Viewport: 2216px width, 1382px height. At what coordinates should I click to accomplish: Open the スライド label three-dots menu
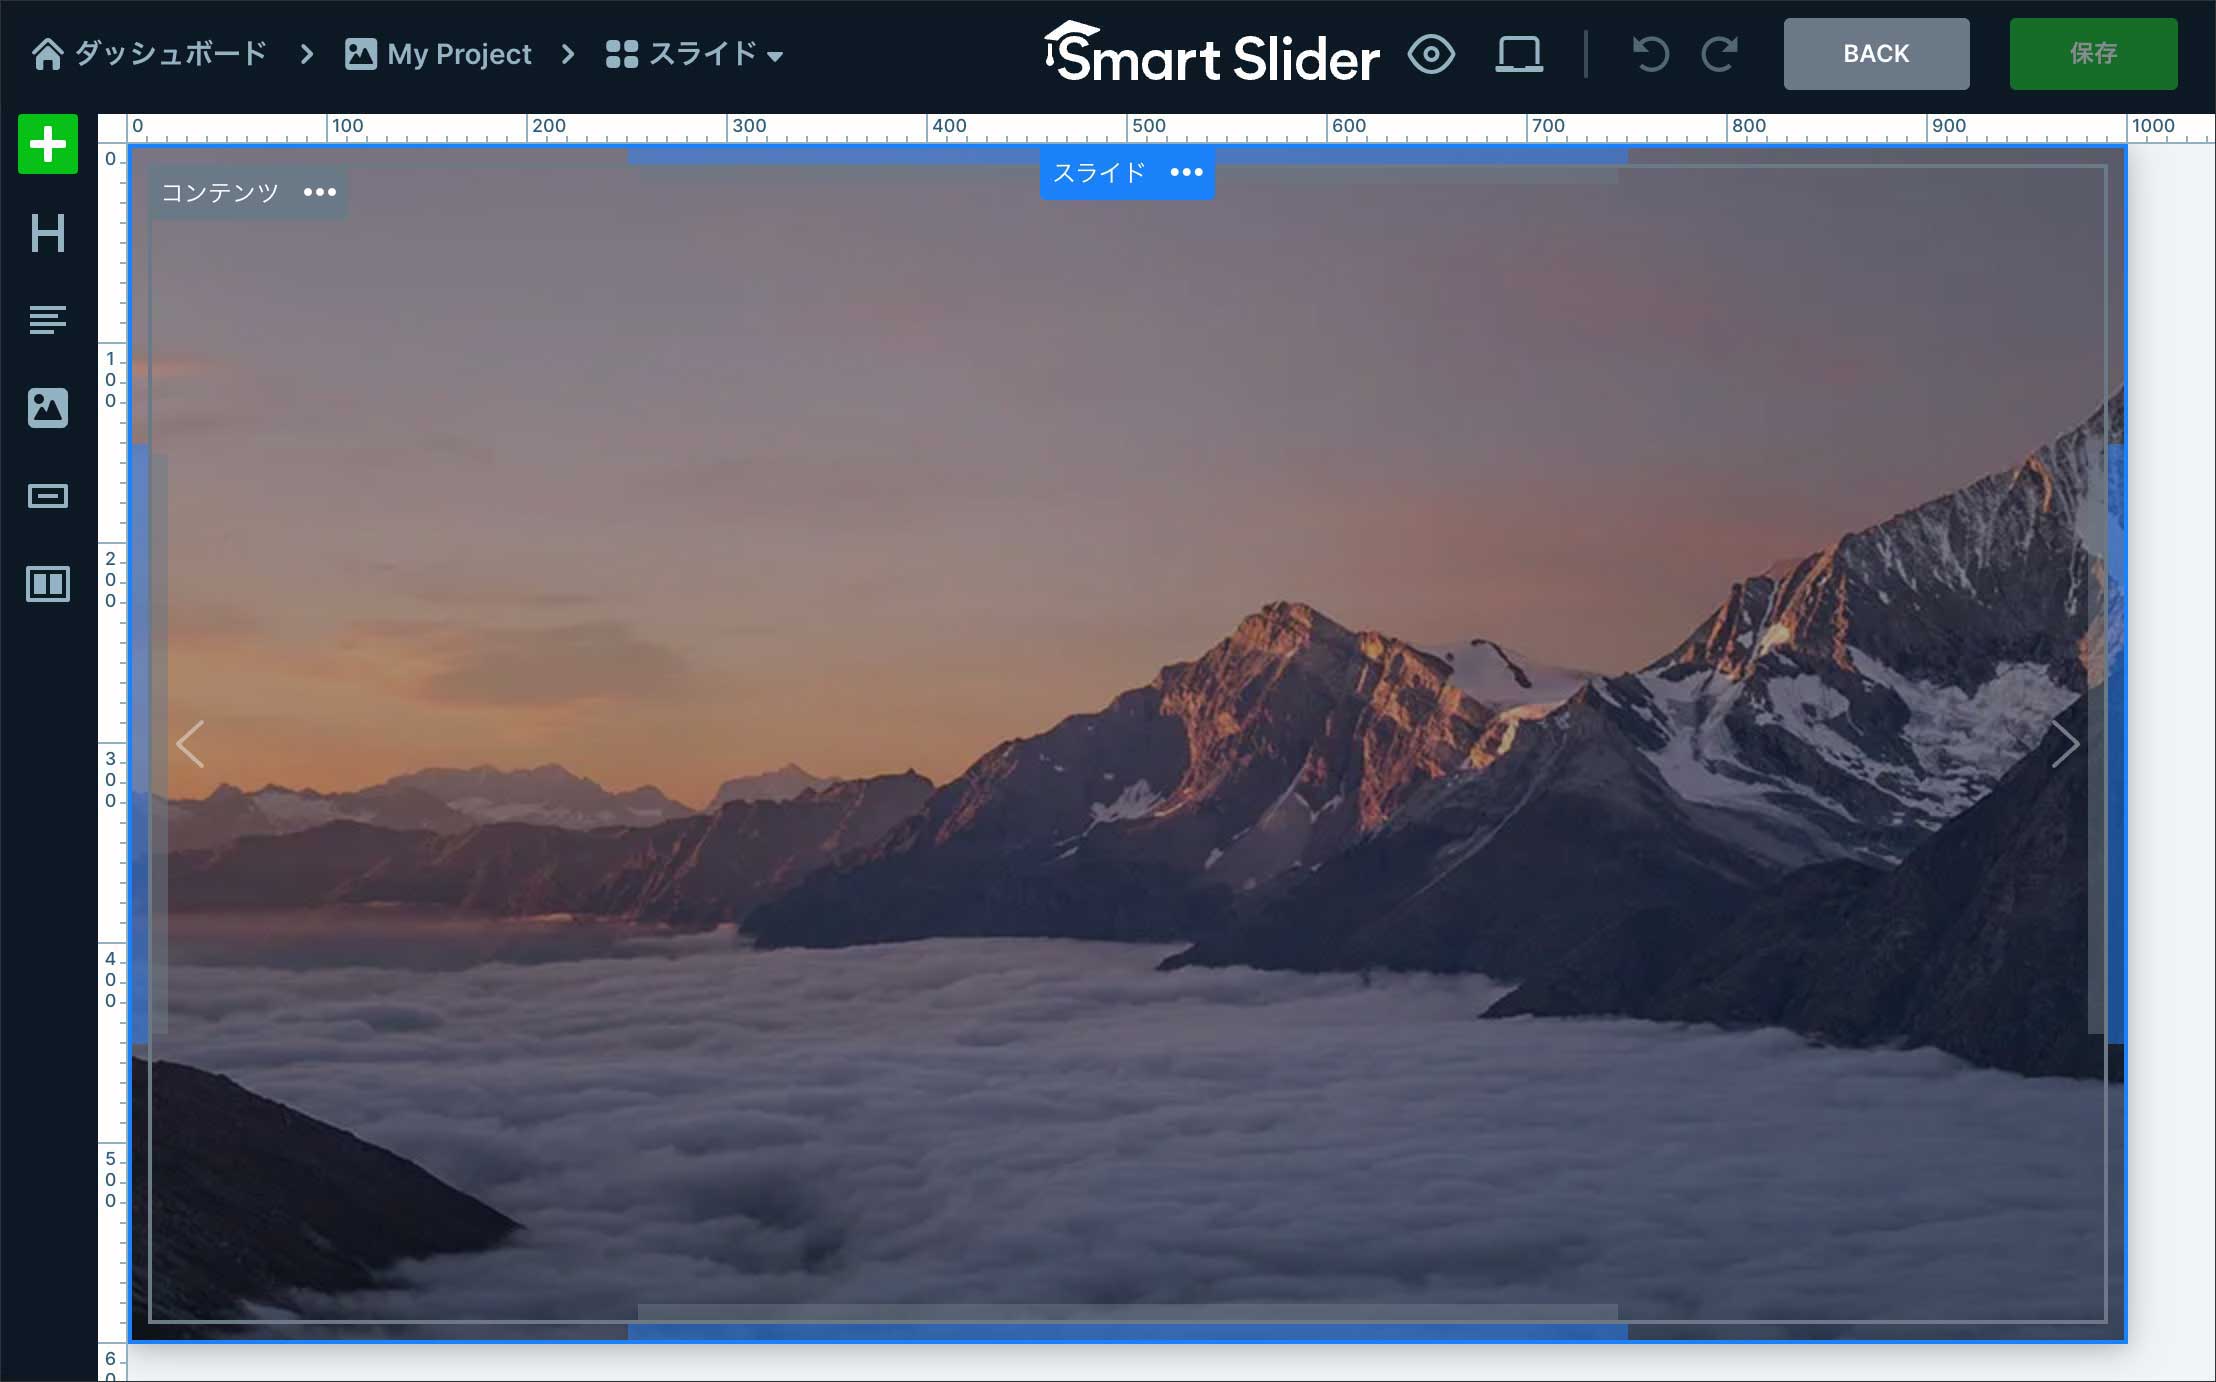(x=1186, y=173)
